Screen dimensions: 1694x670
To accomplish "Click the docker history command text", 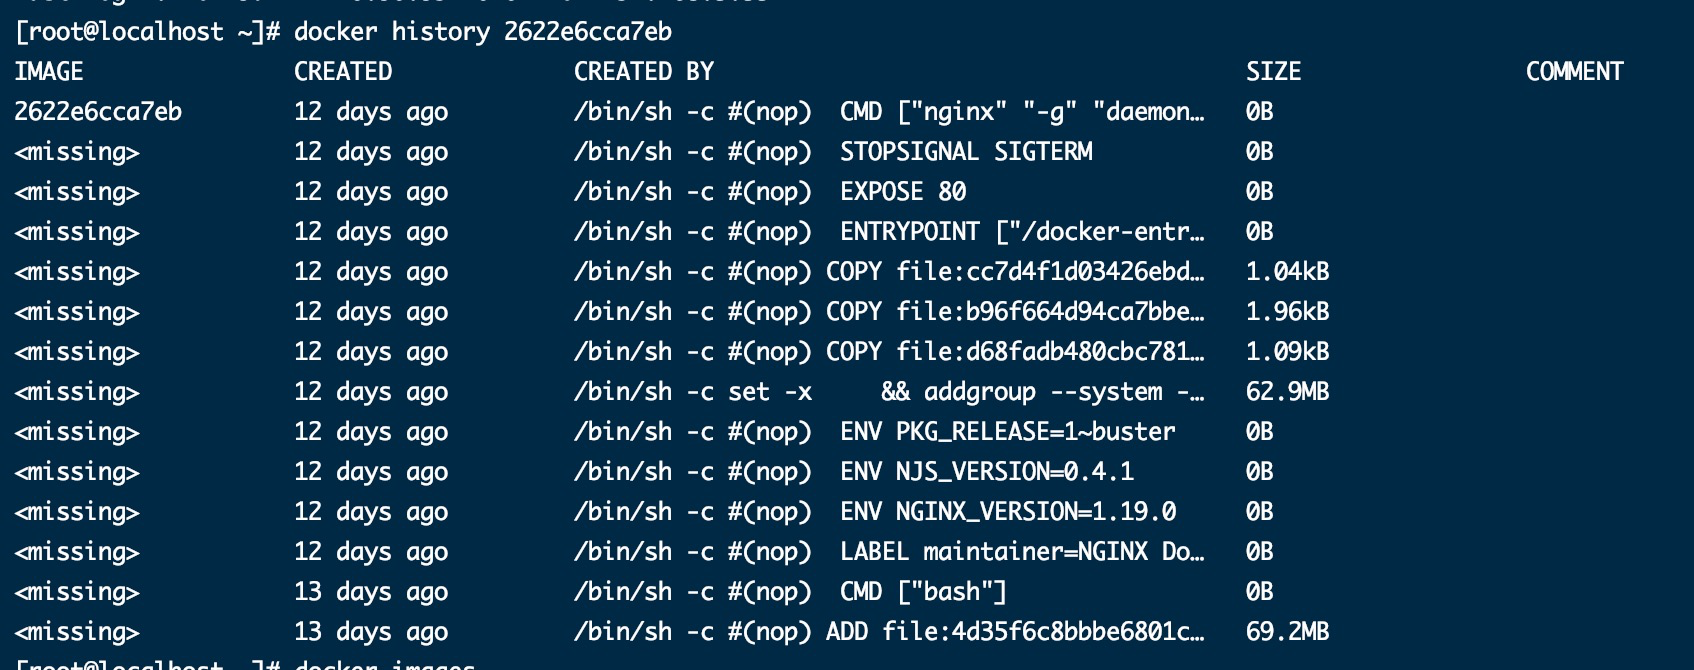I will pyautogui.click(x=483, y=32).
